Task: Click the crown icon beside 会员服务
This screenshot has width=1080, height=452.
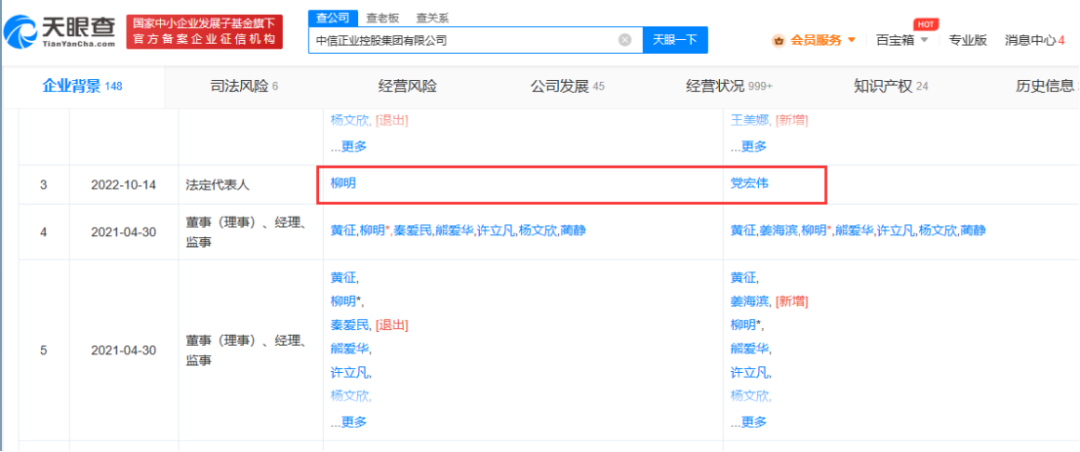Action: pos(779,41)
